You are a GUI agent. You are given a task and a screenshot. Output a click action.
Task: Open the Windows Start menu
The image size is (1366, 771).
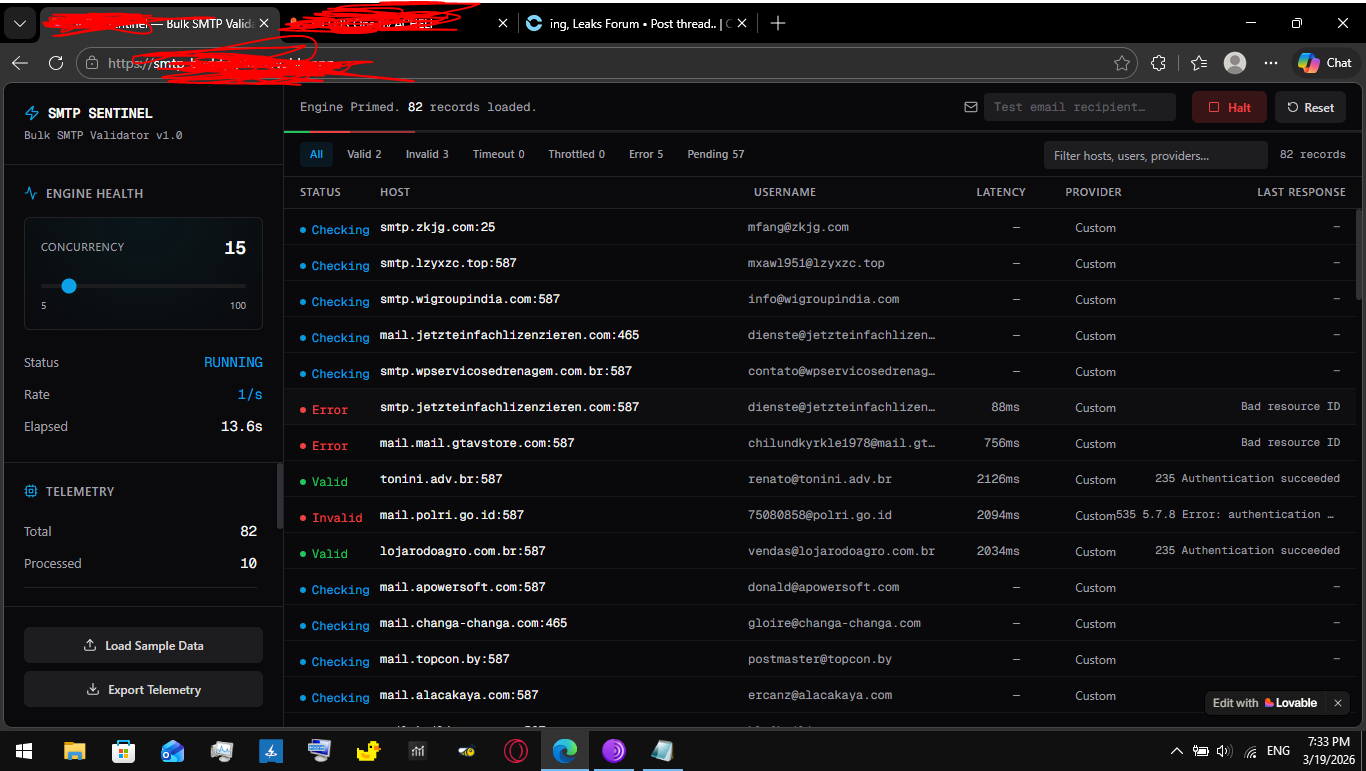point(24,751)
